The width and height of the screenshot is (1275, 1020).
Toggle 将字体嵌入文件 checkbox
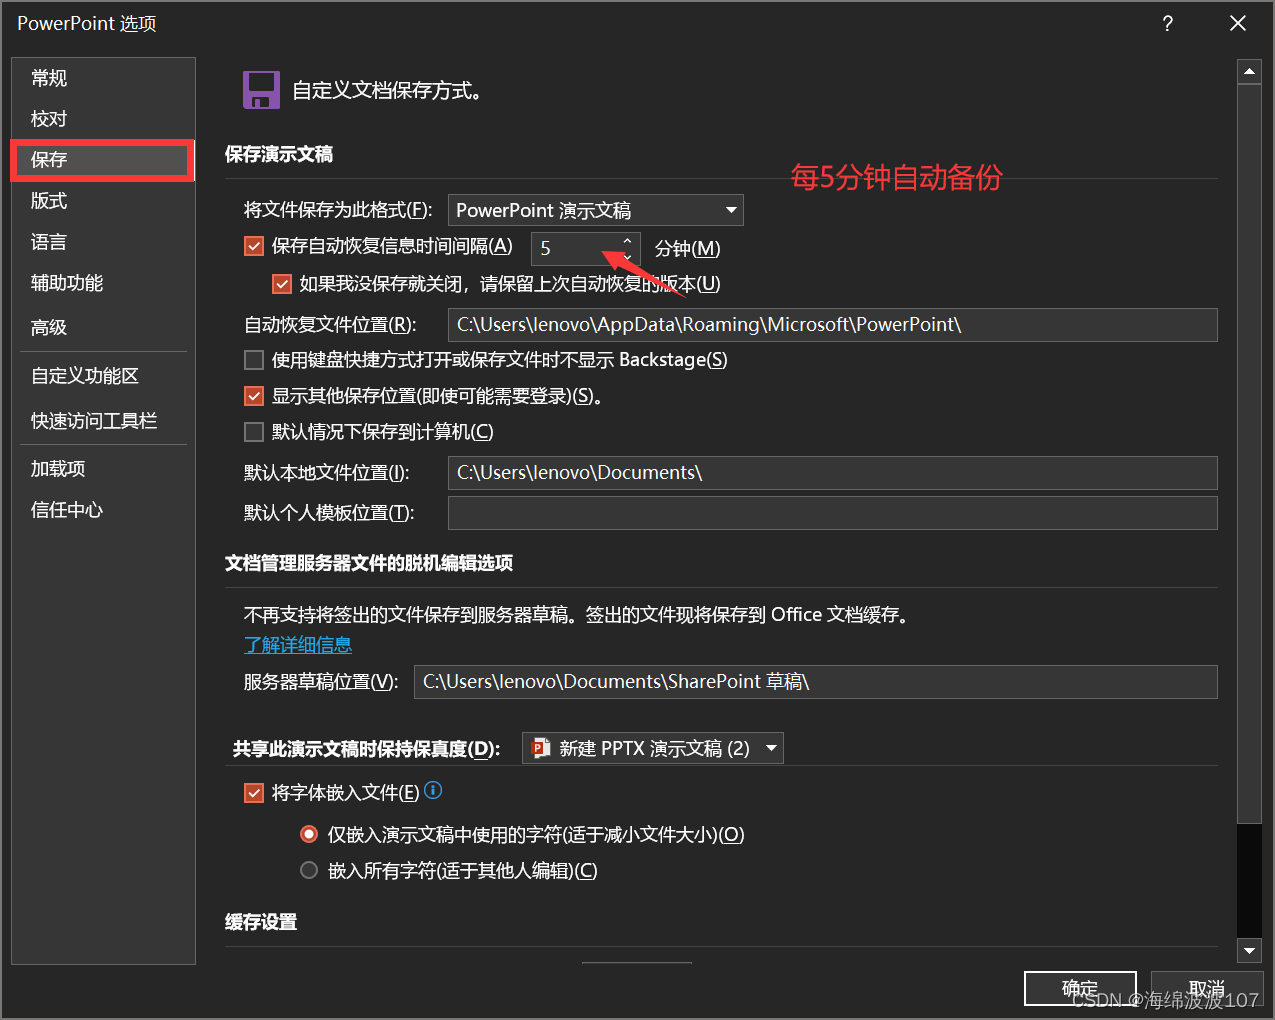tap(254, 793)
